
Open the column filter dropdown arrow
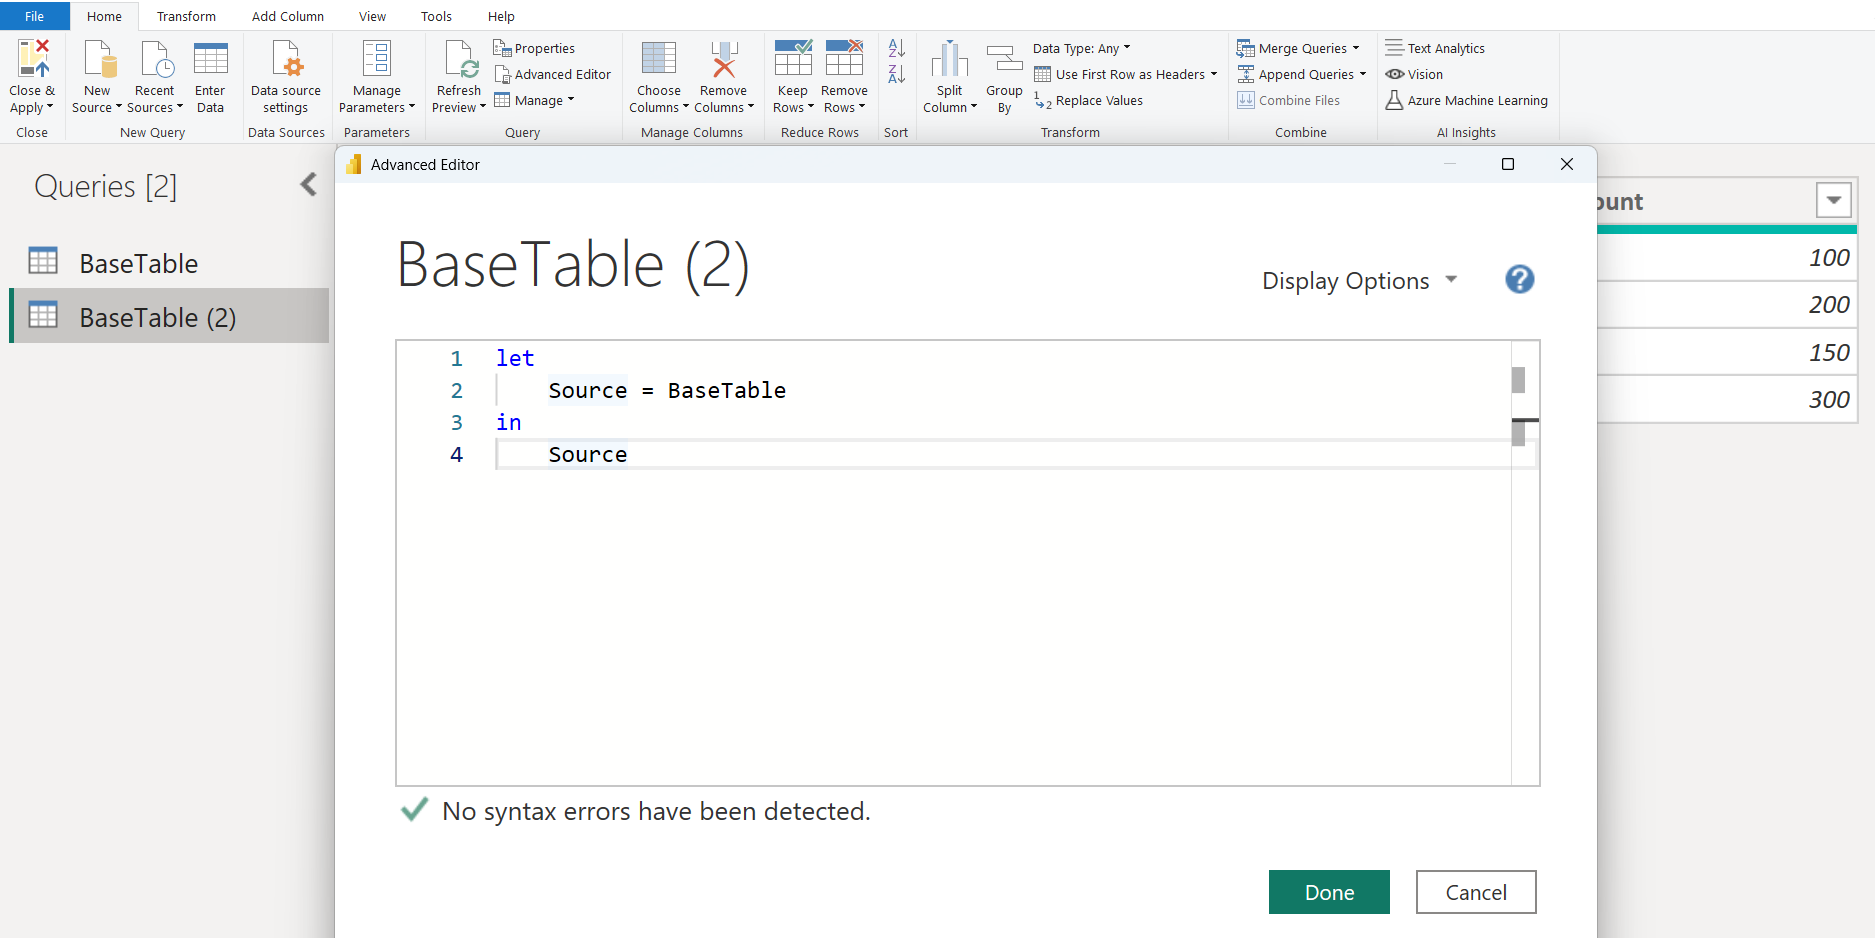1833,201
